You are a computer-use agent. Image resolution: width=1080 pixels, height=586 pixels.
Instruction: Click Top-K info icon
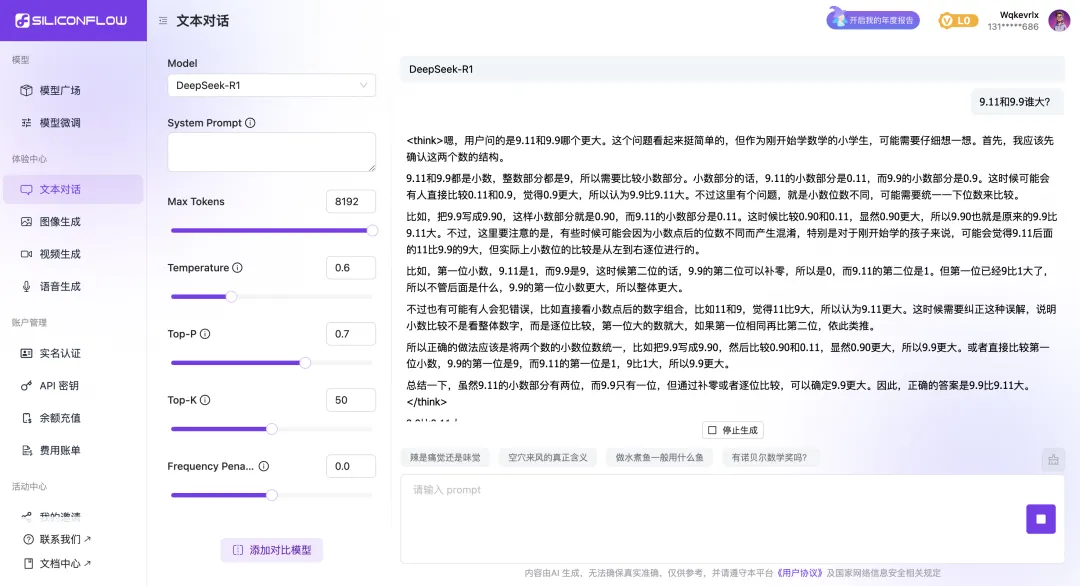click(205, 400)
